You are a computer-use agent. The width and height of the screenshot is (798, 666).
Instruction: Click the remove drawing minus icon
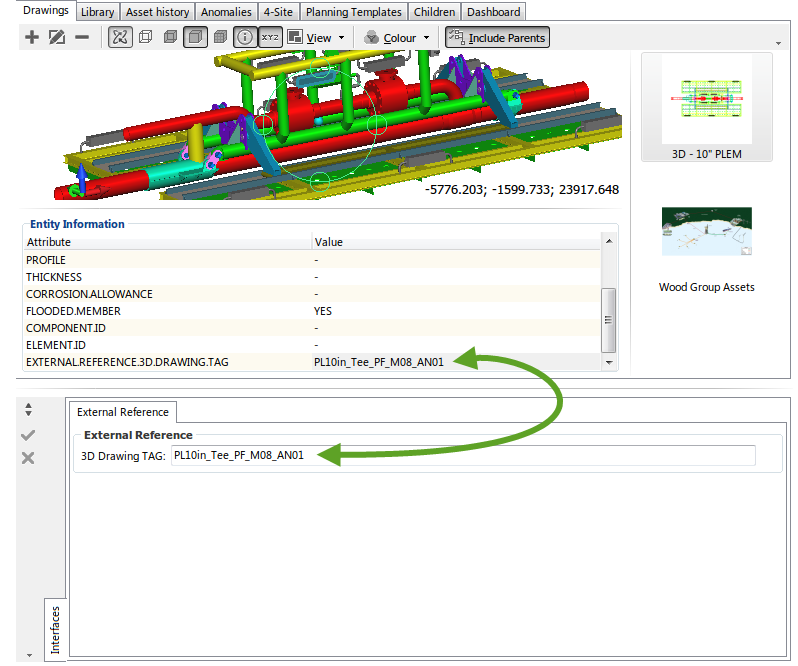click(82, 37)
